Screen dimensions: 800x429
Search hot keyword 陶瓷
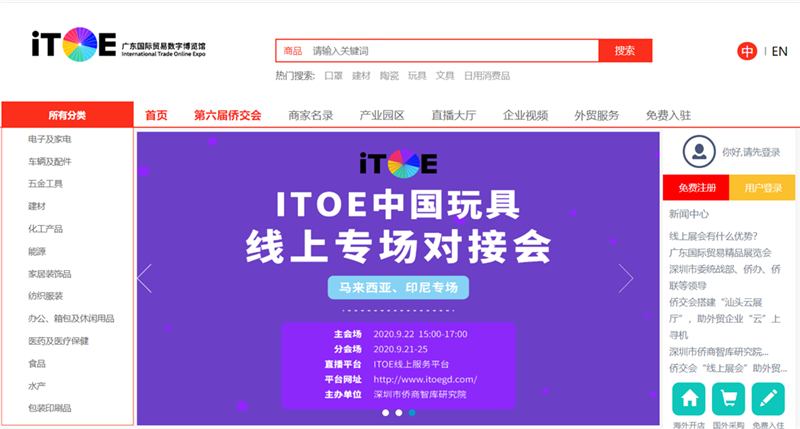click(x=389, y=76)
